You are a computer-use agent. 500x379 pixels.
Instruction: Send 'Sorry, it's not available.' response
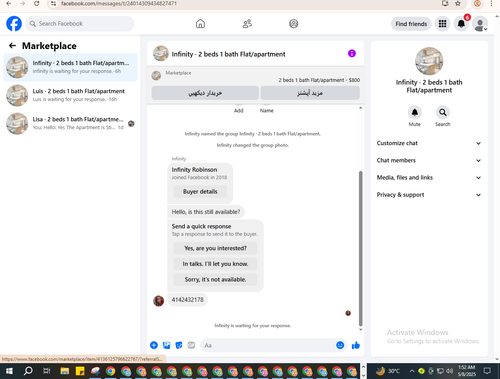215,279
